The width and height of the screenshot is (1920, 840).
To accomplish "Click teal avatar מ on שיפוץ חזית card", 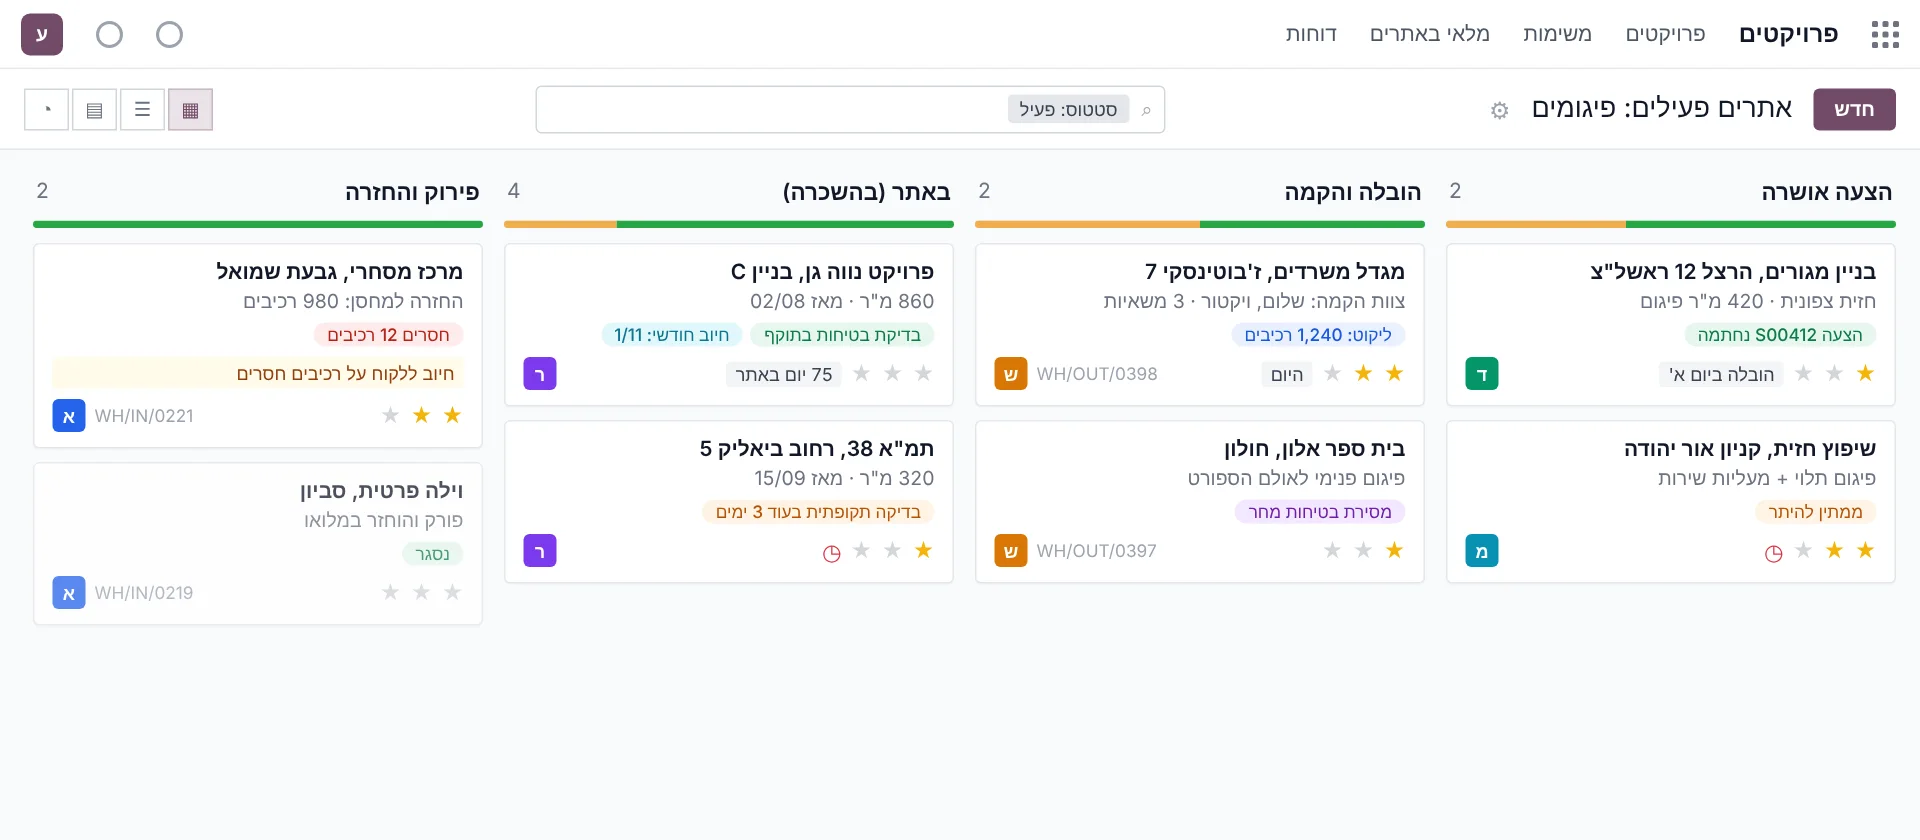I will 1482,551.
